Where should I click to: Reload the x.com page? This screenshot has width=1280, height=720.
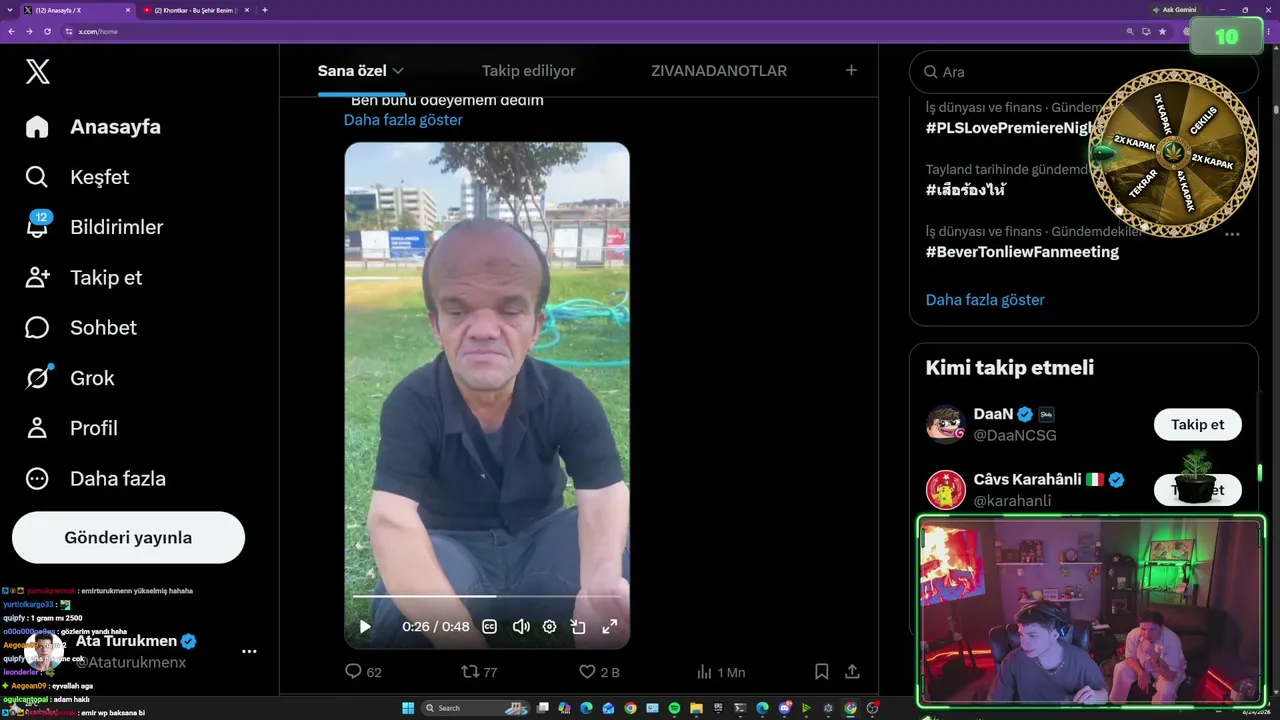click(x=47, y=31)
